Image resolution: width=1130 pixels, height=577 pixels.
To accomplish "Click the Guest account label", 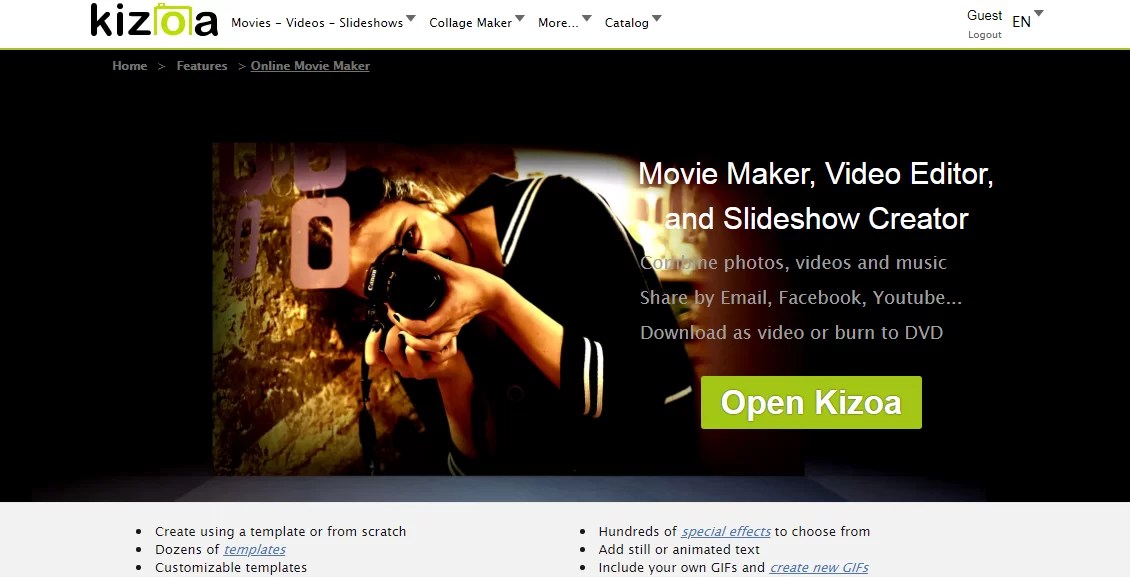I will click(984, 14).
